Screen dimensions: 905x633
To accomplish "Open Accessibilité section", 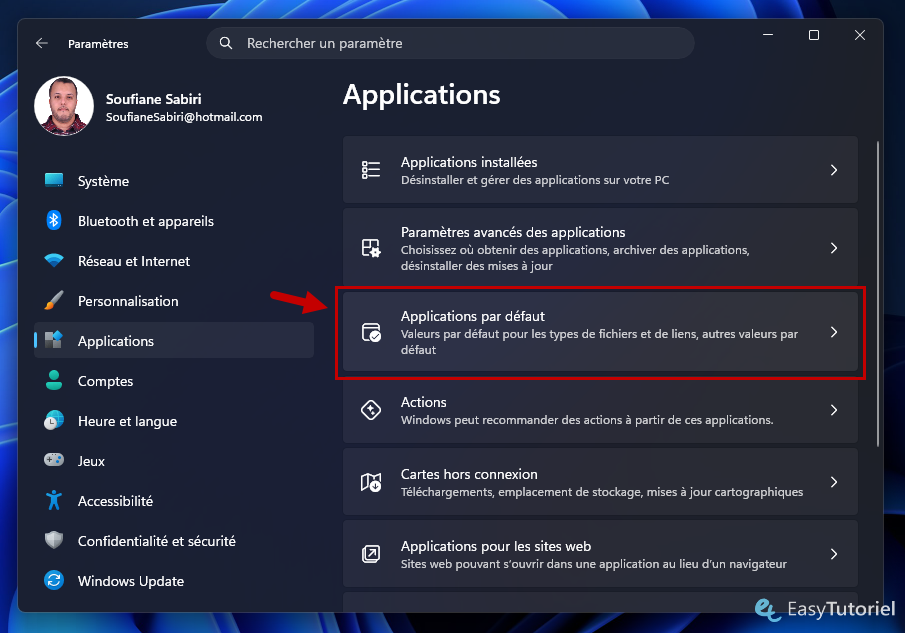I will tap(174, 501).
